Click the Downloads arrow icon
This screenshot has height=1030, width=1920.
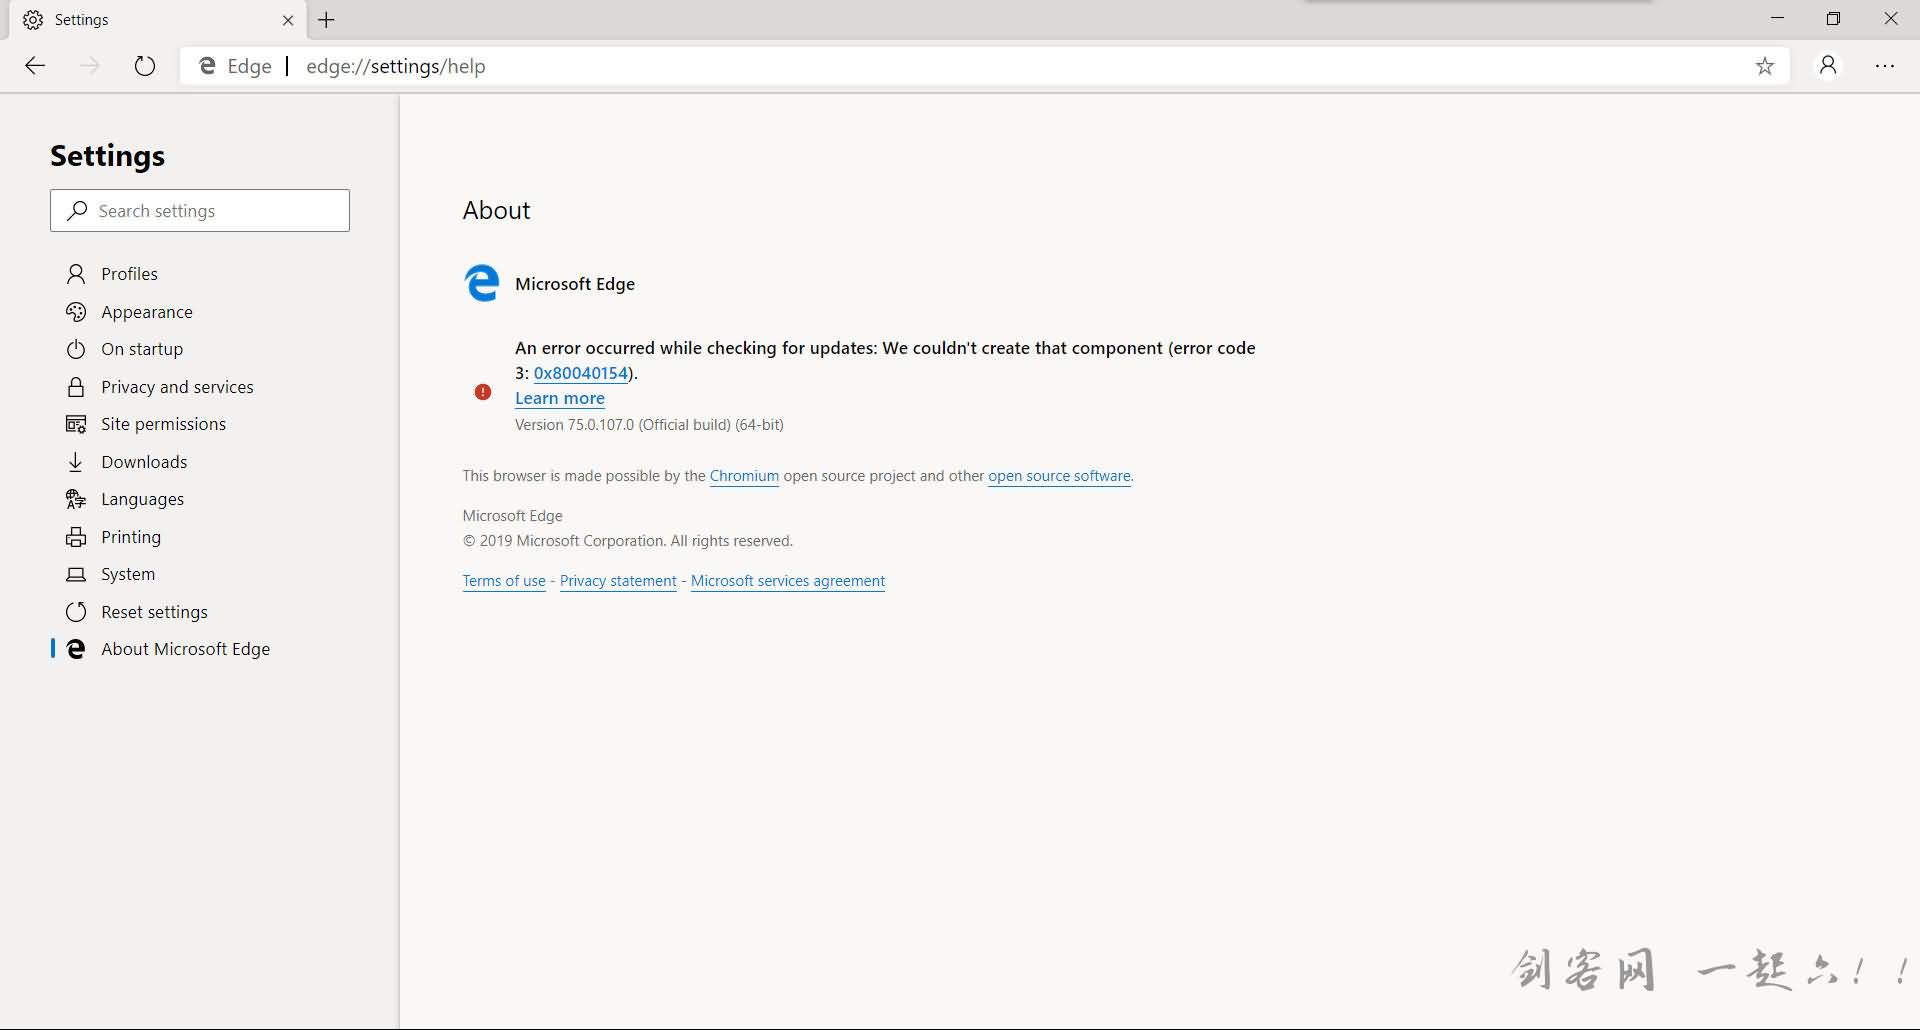(76, 462)
